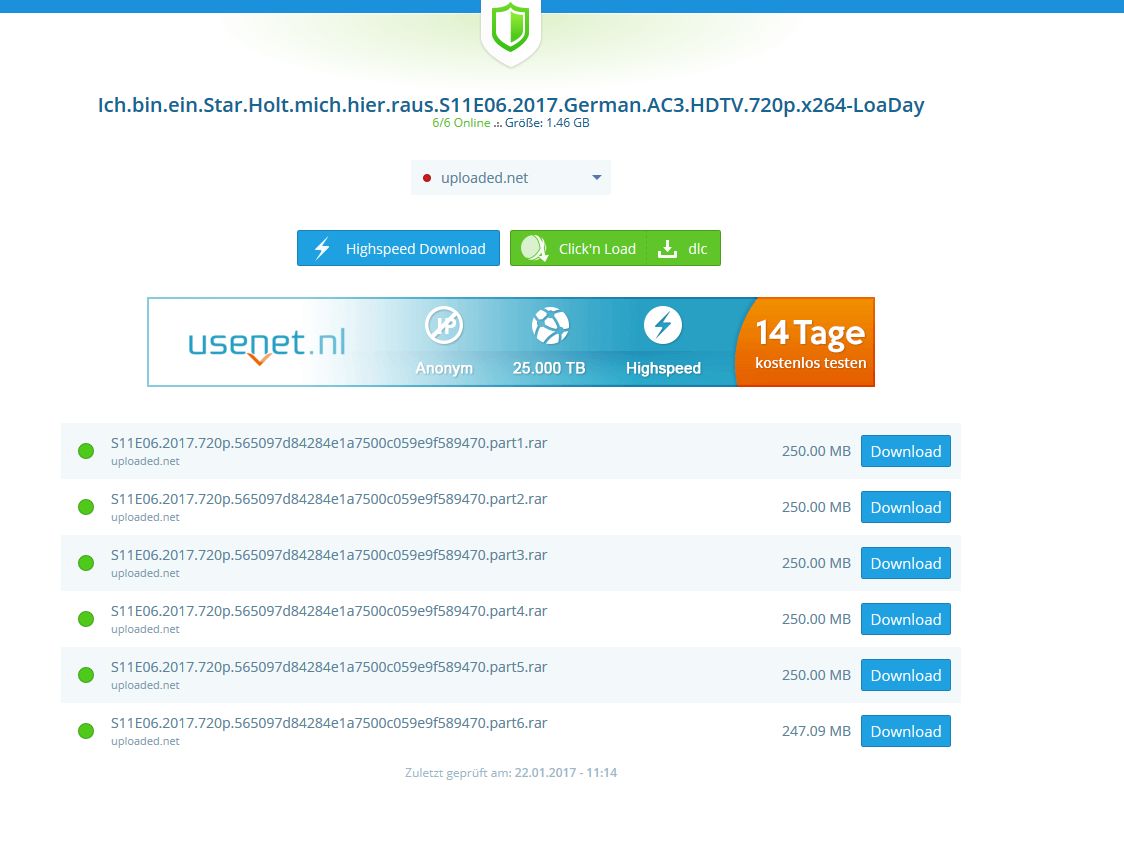
Task: Click the usenet.nl logo in the banner
Action: point(267,344)
